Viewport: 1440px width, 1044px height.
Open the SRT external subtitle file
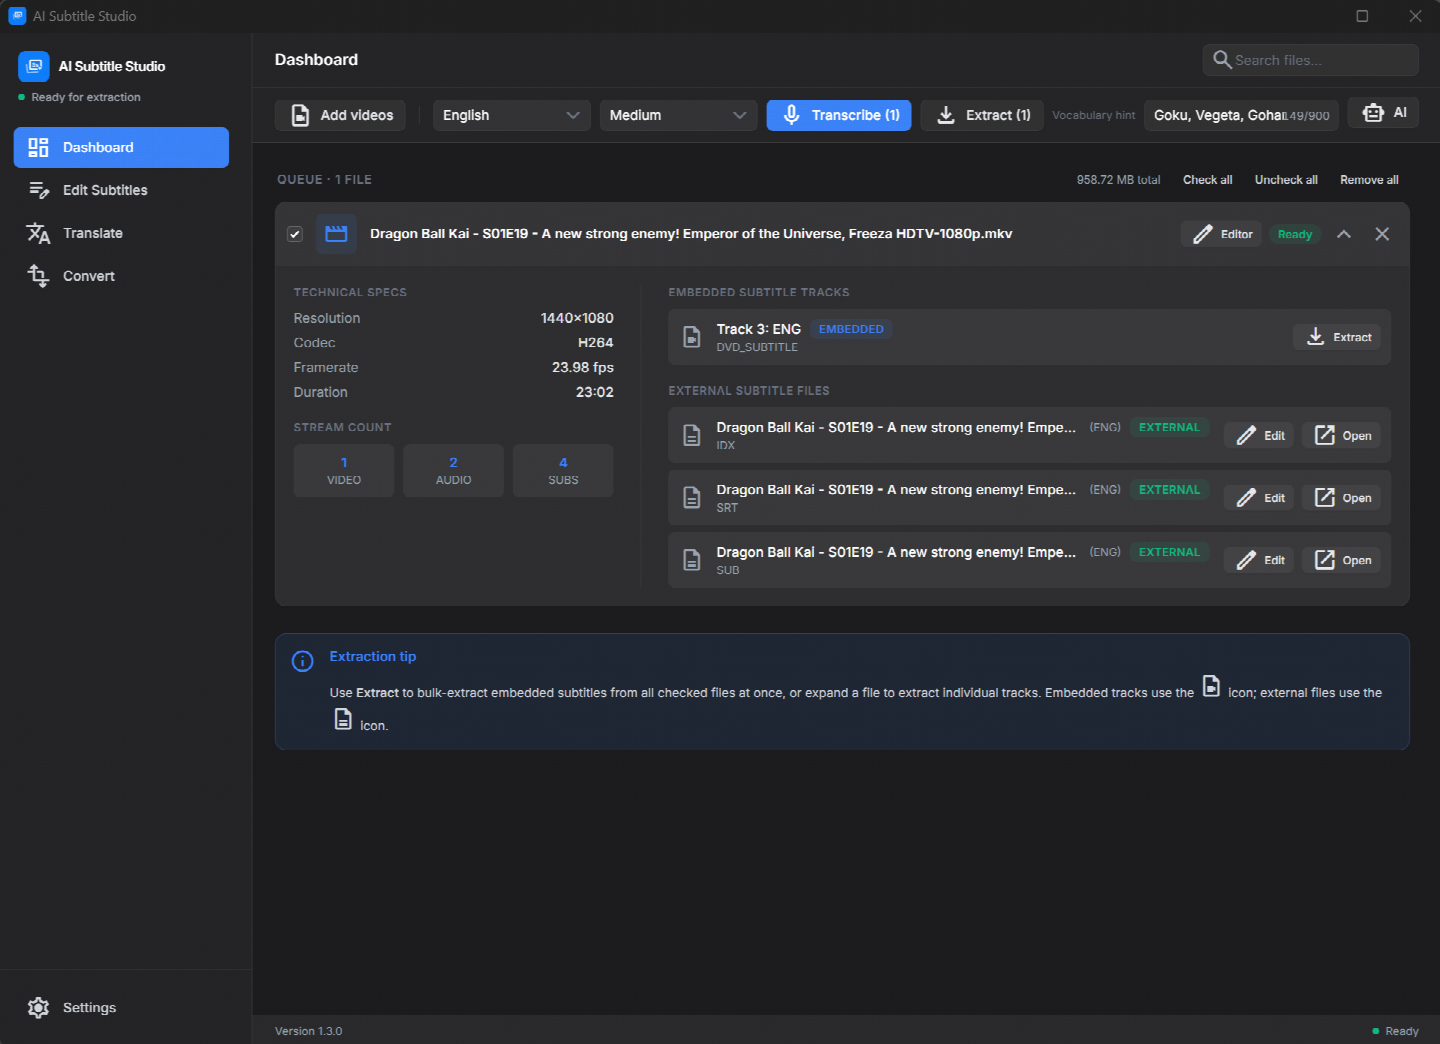coord(1341,498)
